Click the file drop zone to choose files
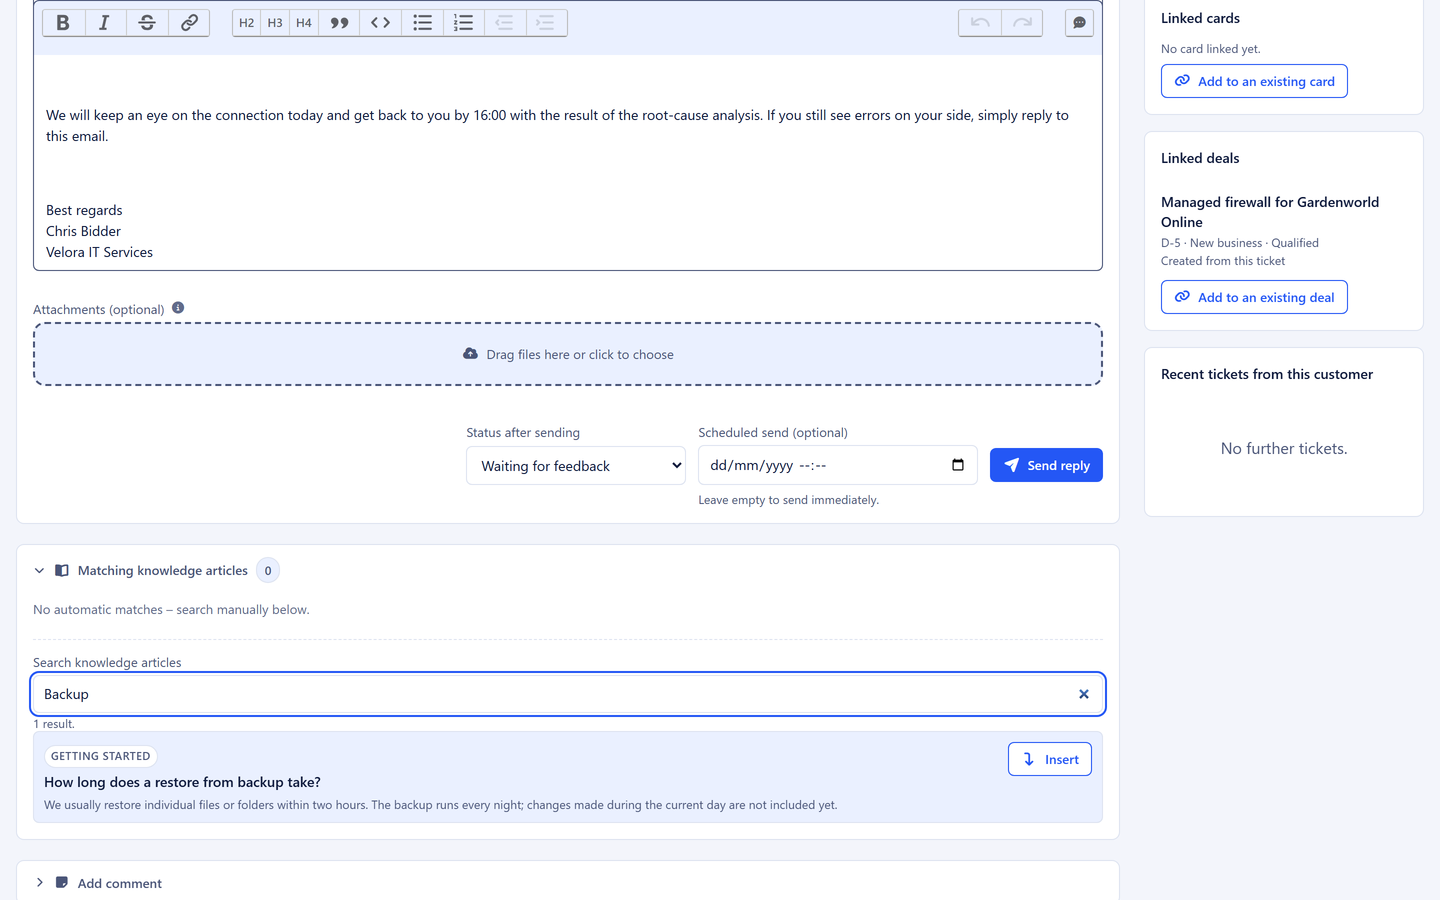The height and width of the screenshot is (900, 1440). pyautogui.click(x=568, y=354)
